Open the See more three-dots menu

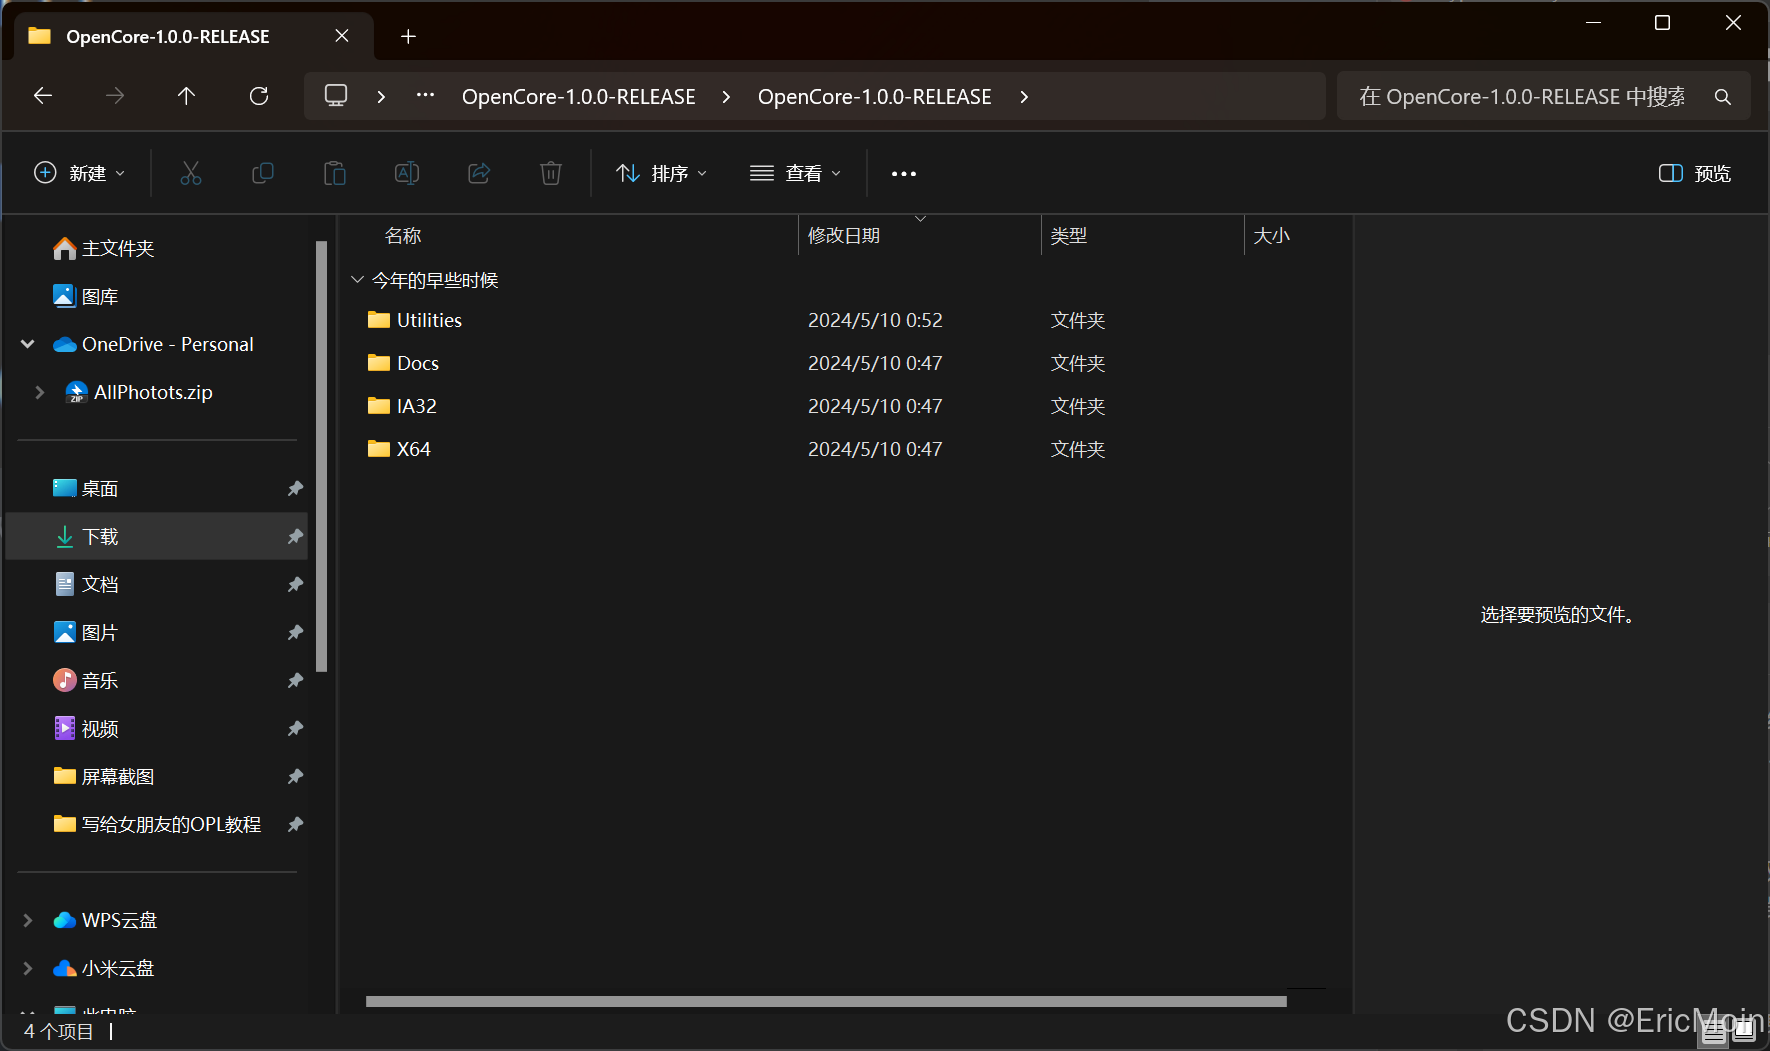[904, 173]
